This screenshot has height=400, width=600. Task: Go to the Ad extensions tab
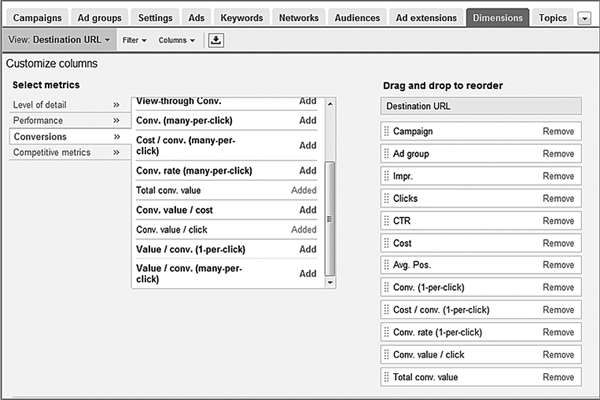coord(426,18)
